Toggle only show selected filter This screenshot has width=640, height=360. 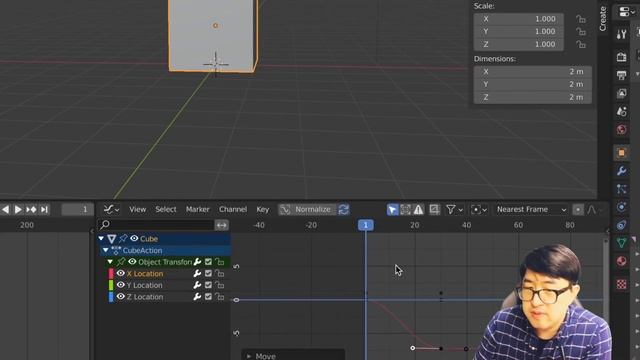(392, 209)
